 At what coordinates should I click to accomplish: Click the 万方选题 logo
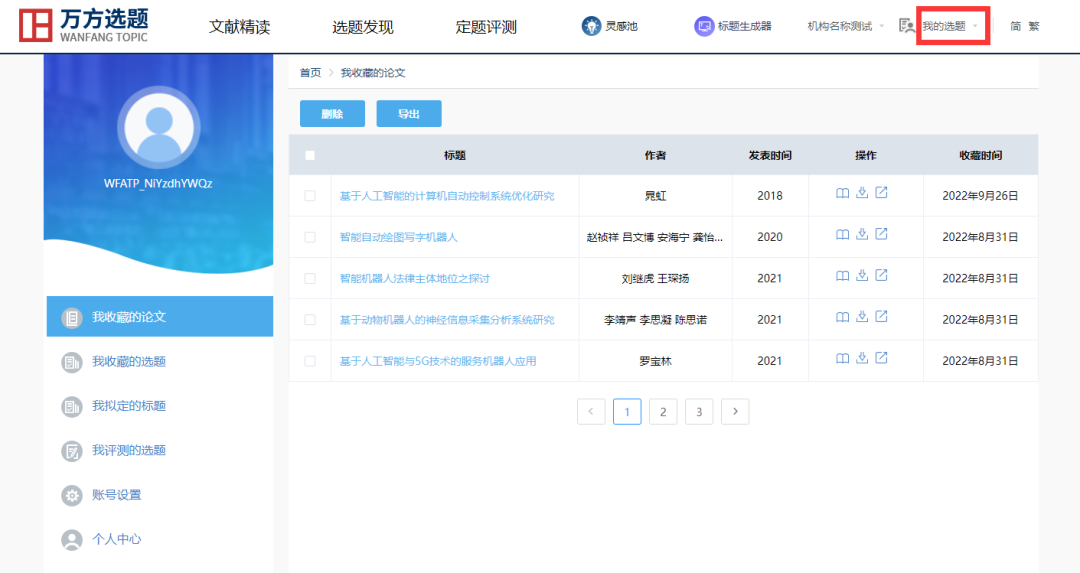click(x=84, y=27)
